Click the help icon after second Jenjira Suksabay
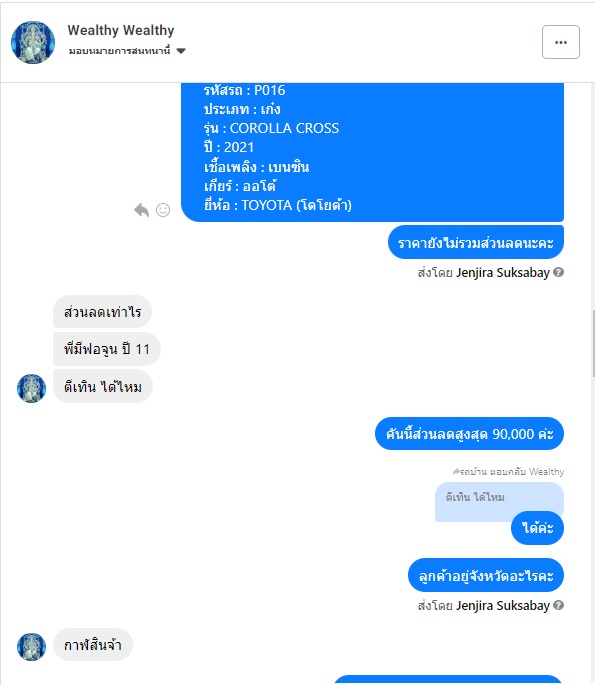Image resolution: width=595 pixels, height=685 pixels. pos(558,605)
